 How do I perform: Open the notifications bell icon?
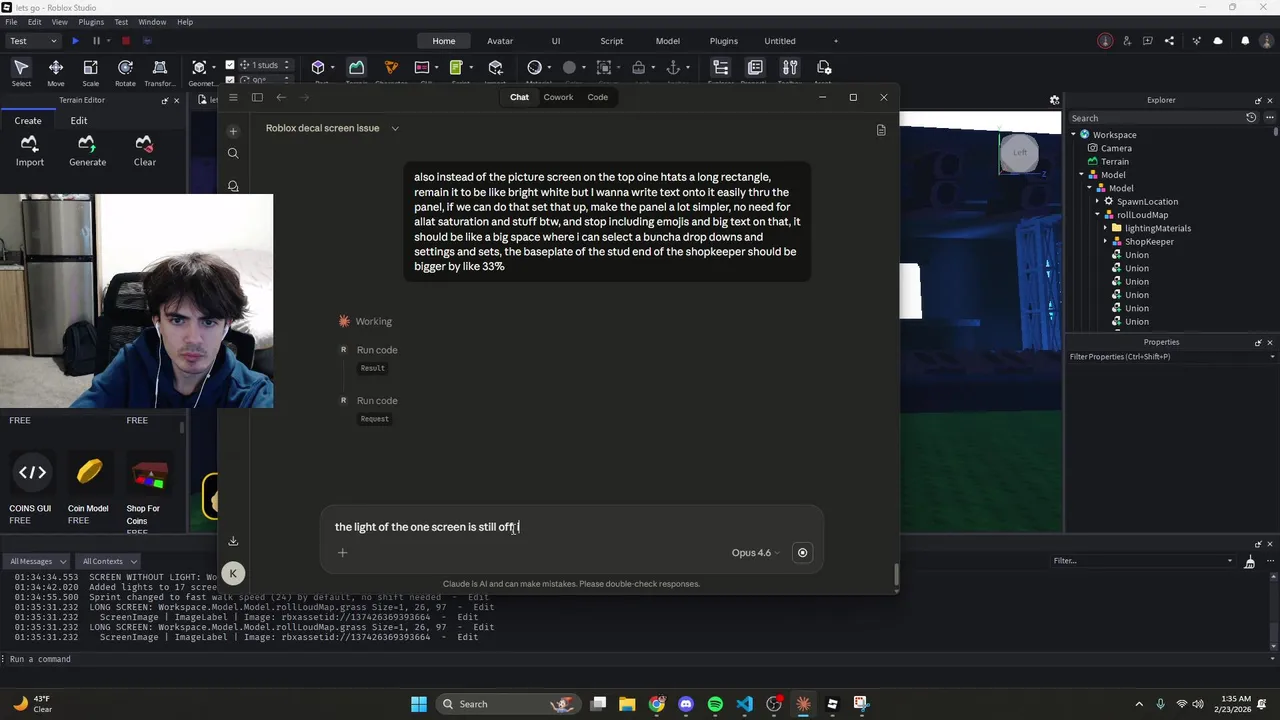1245,41
